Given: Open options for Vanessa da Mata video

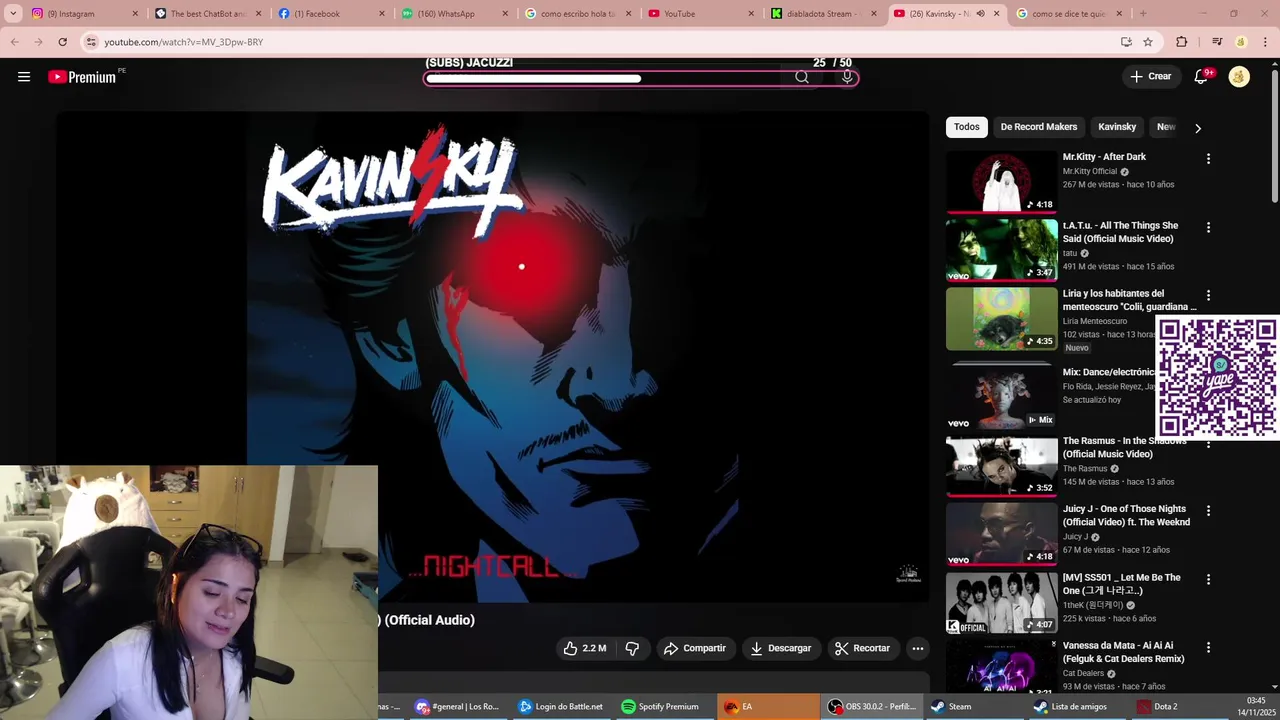Looking at the screenshot, I should pyautogui.click(x=1208, y=647).
